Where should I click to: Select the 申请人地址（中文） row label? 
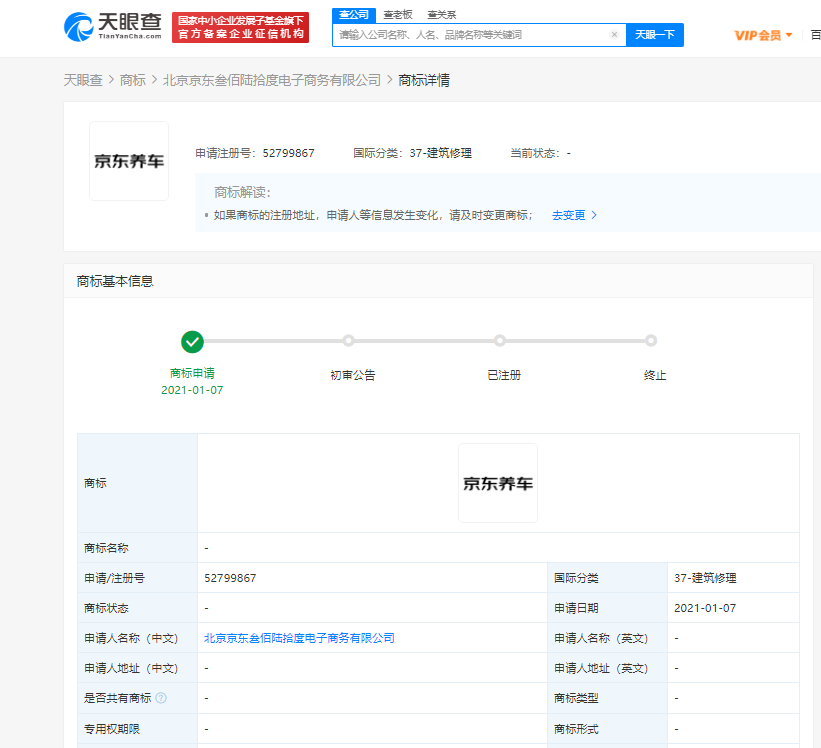pos(131,668)
